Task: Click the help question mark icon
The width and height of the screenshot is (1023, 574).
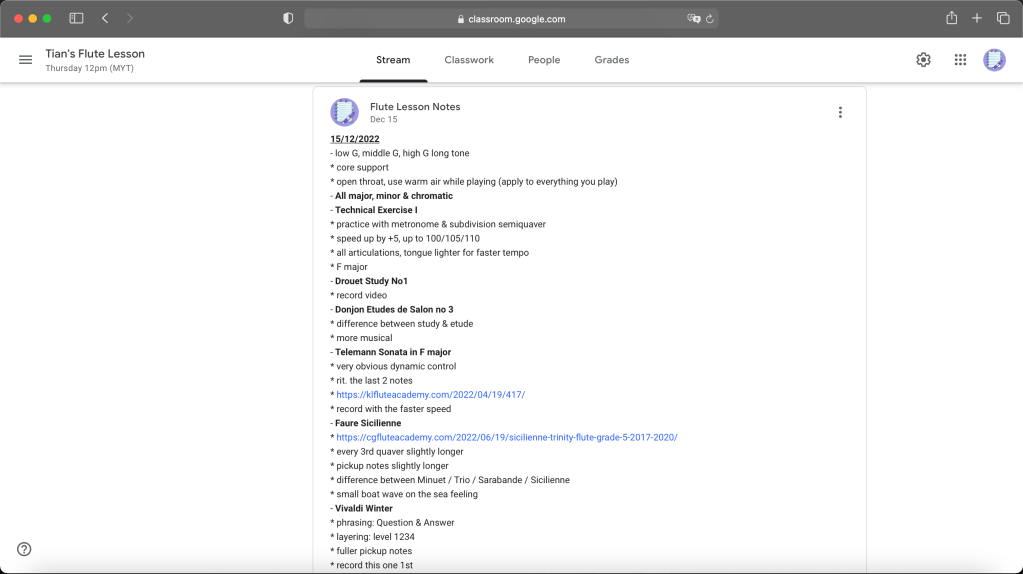Action: click(24, 549)
